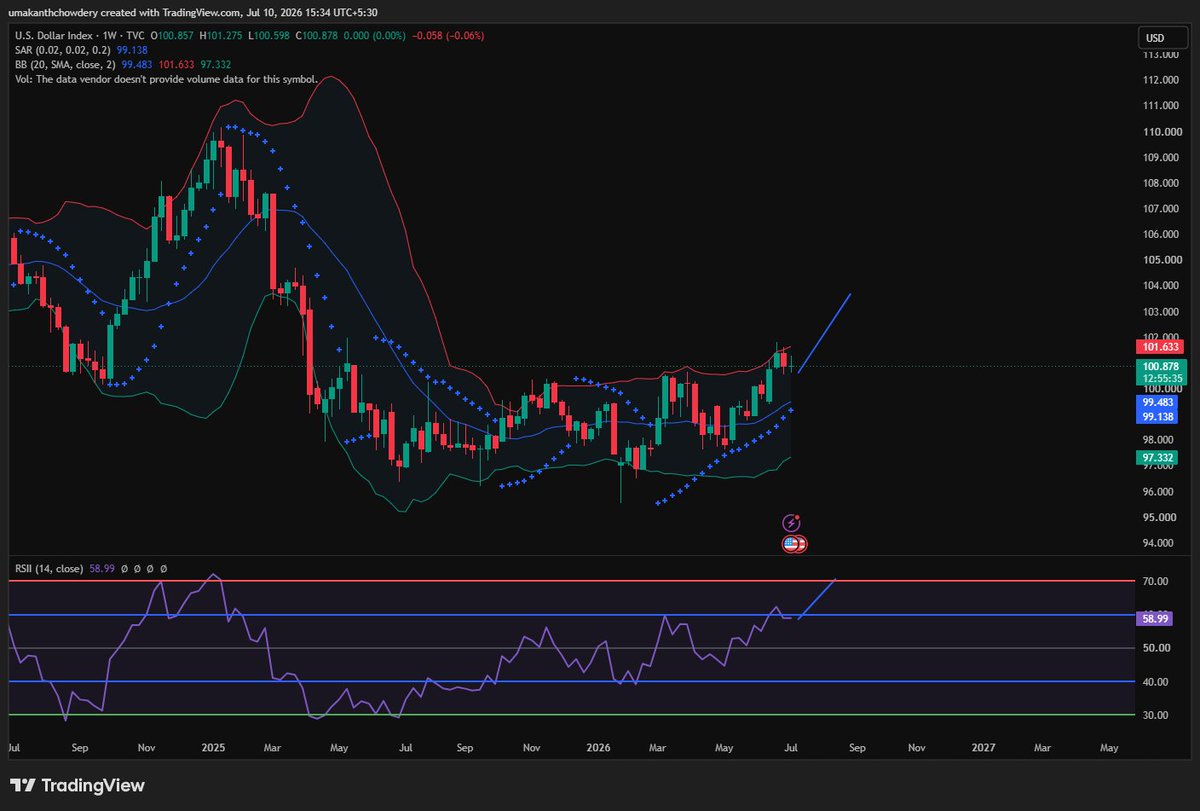Click 110.000 on the price scale
The width and height of the screenshot is (1200, 811).
click(1160, 132)
